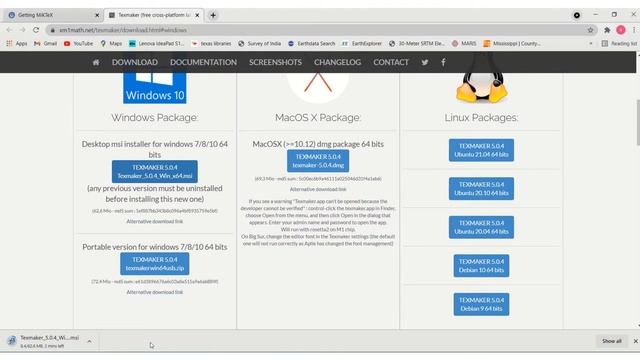Open a new browser tab

coord(213,15)
